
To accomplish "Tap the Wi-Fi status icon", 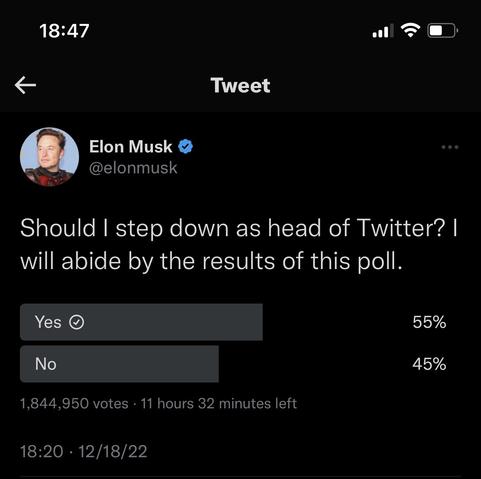I will pos(410,30).
